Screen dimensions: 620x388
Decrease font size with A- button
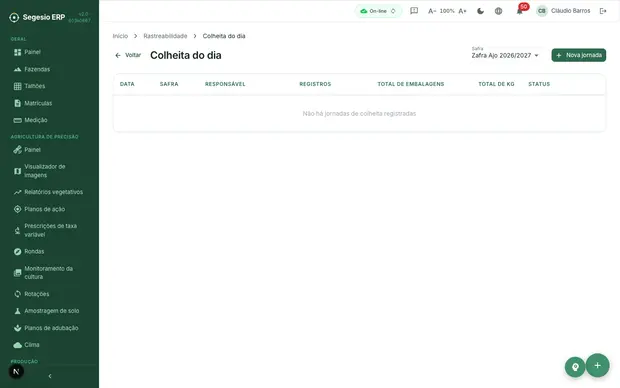(x=432, y=11)
